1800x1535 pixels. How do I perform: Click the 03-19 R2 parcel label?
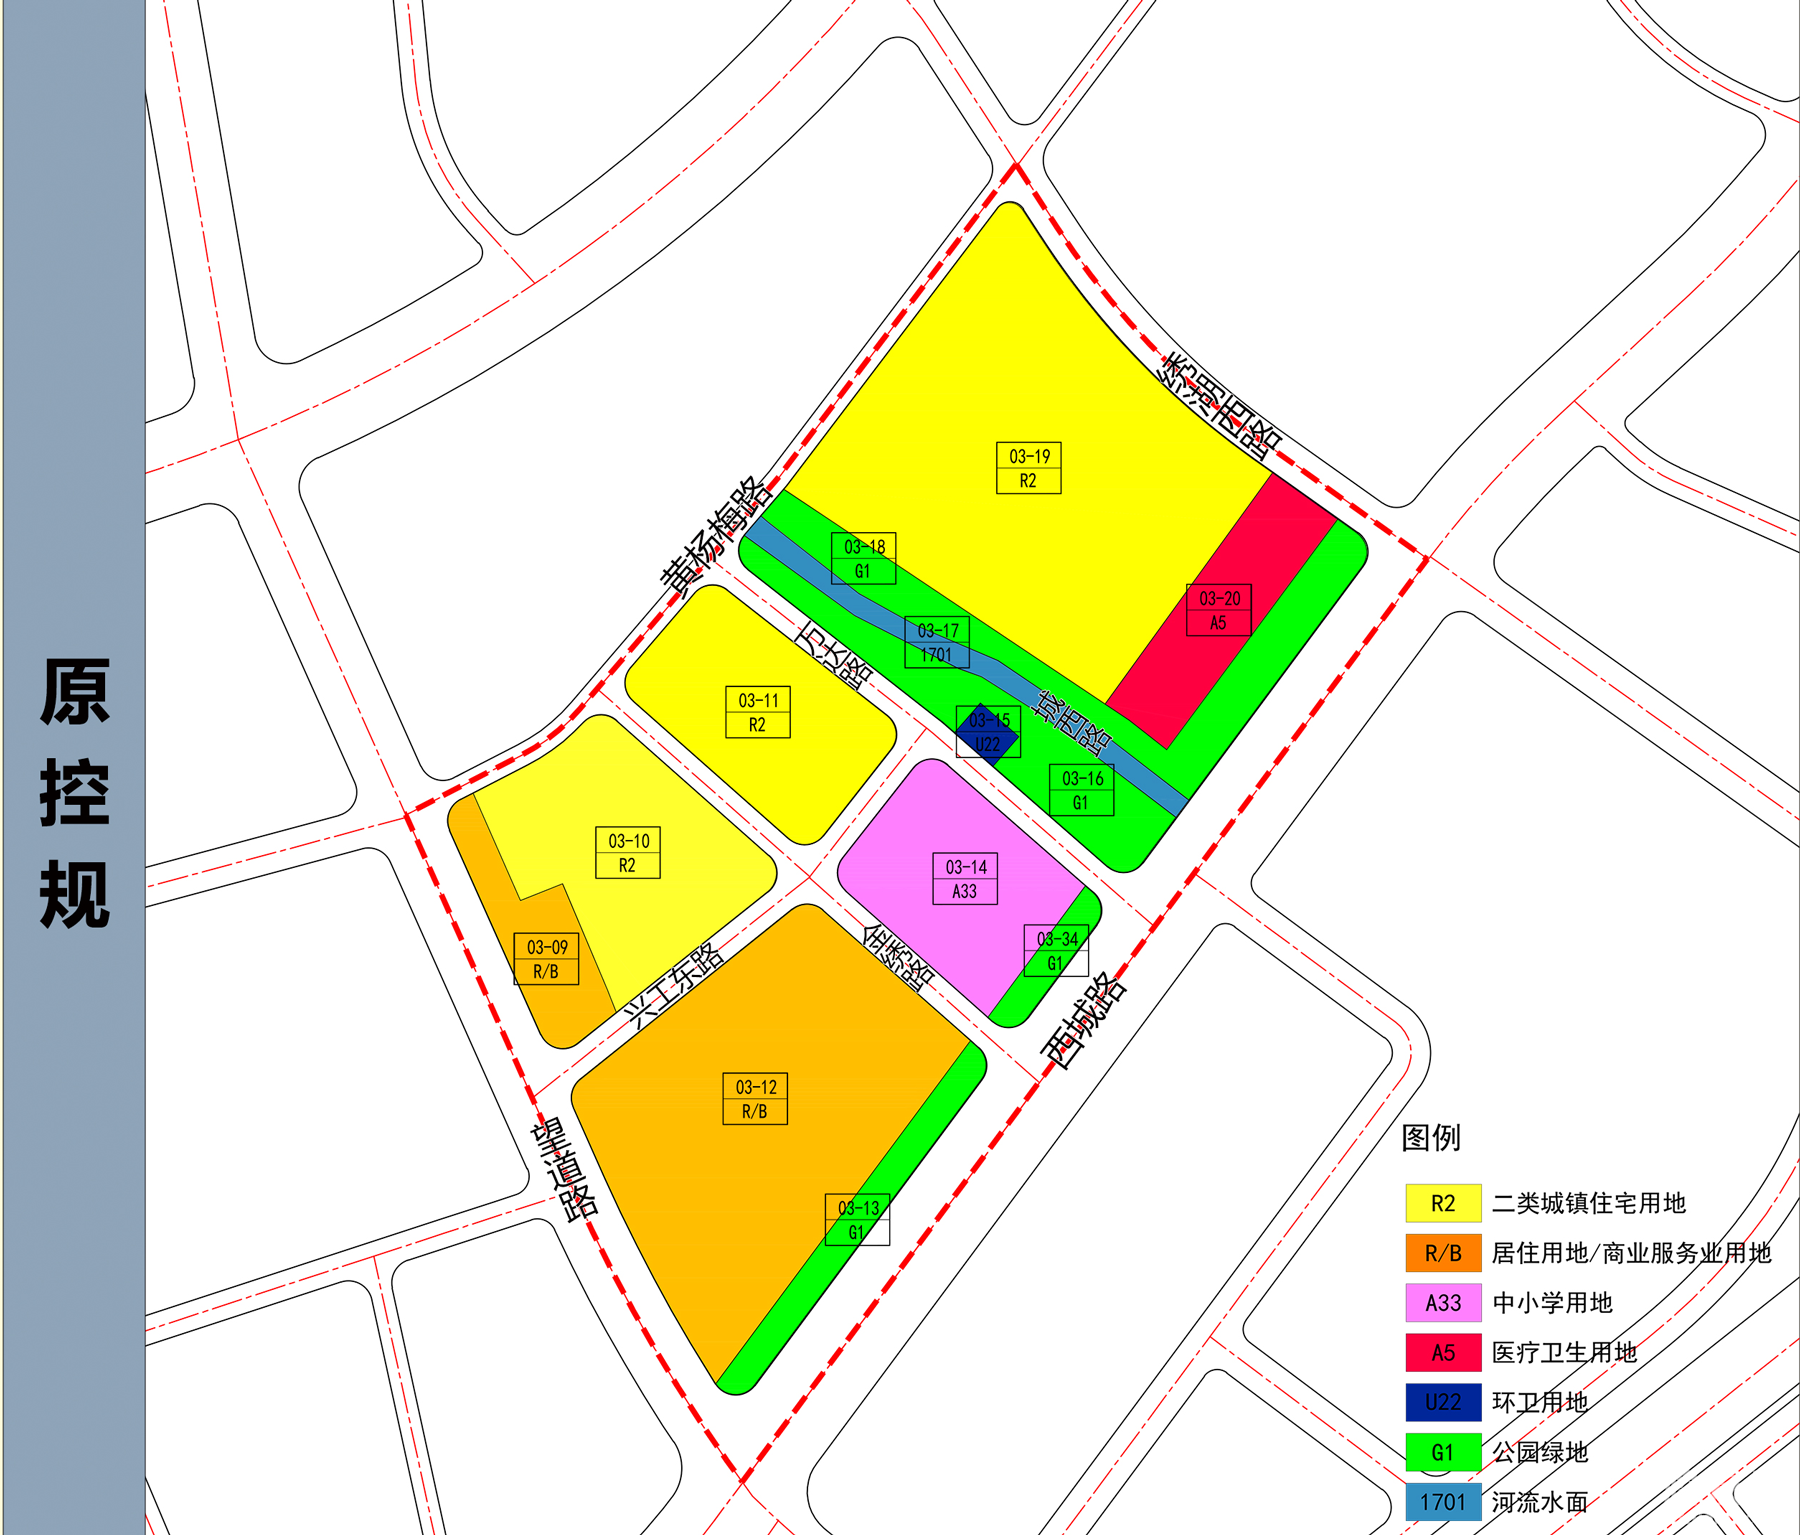(1028, 468)
